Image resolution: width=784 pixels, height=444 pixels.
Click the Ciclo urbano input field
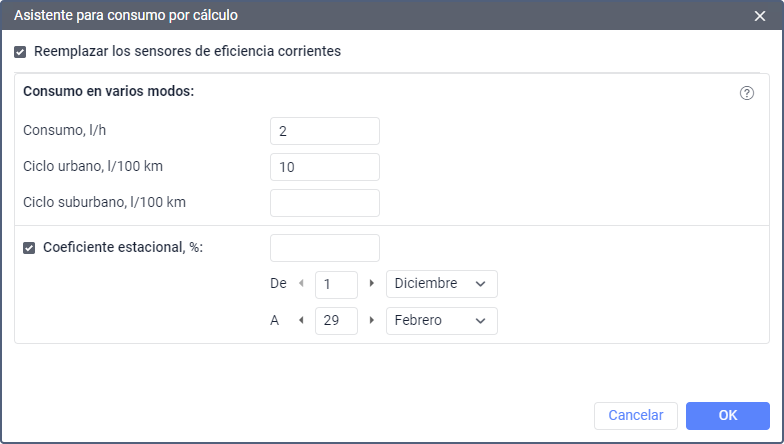coord(324,167)
